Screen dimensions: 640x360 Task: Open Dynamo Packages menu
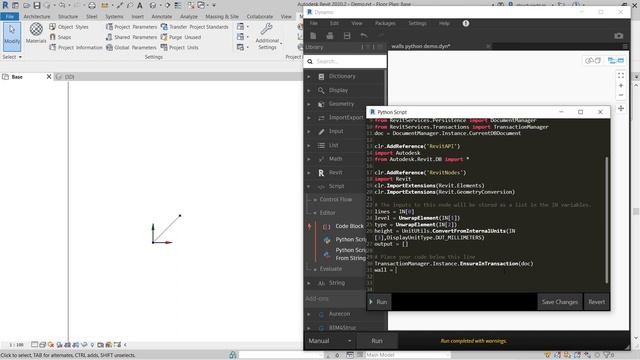[x=385, y=23]
